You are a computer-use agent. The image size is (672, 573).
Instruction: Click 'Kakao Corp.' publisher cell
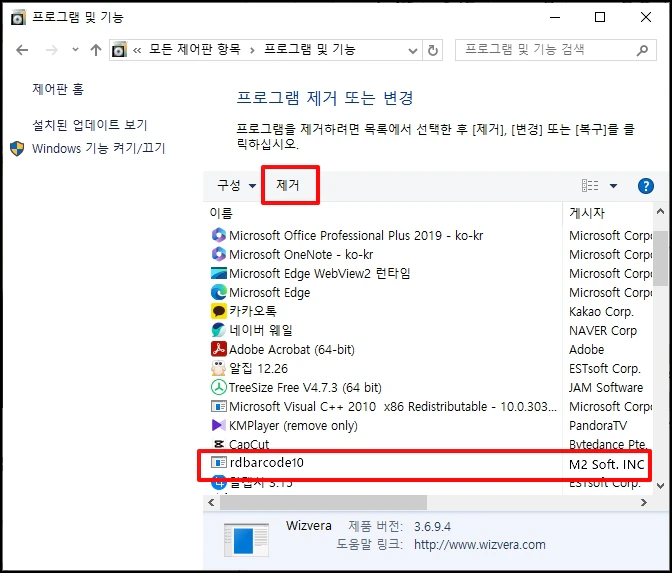point(601,312)
